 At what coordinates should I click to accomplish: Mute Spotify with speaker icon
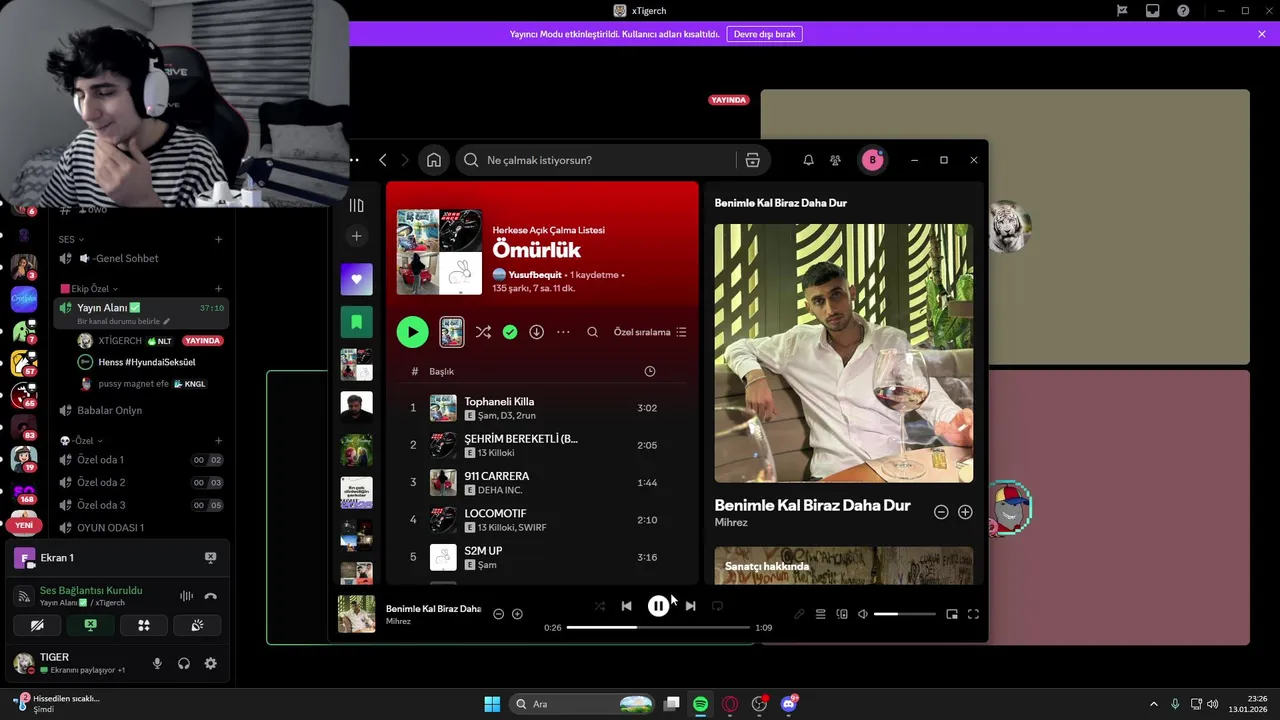[863, 614]
